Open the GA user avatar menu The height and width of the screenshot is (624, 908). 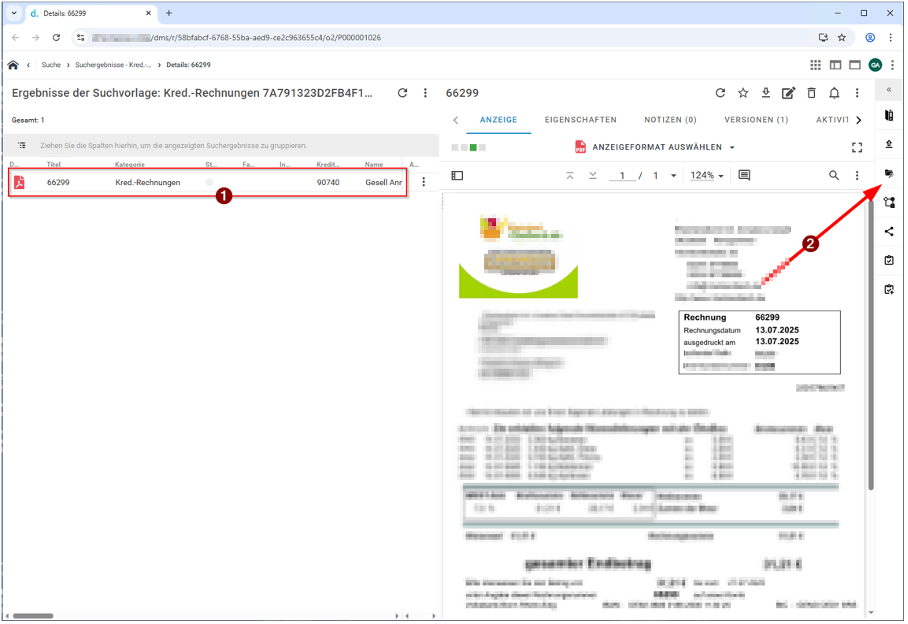[x=875, y=65]
